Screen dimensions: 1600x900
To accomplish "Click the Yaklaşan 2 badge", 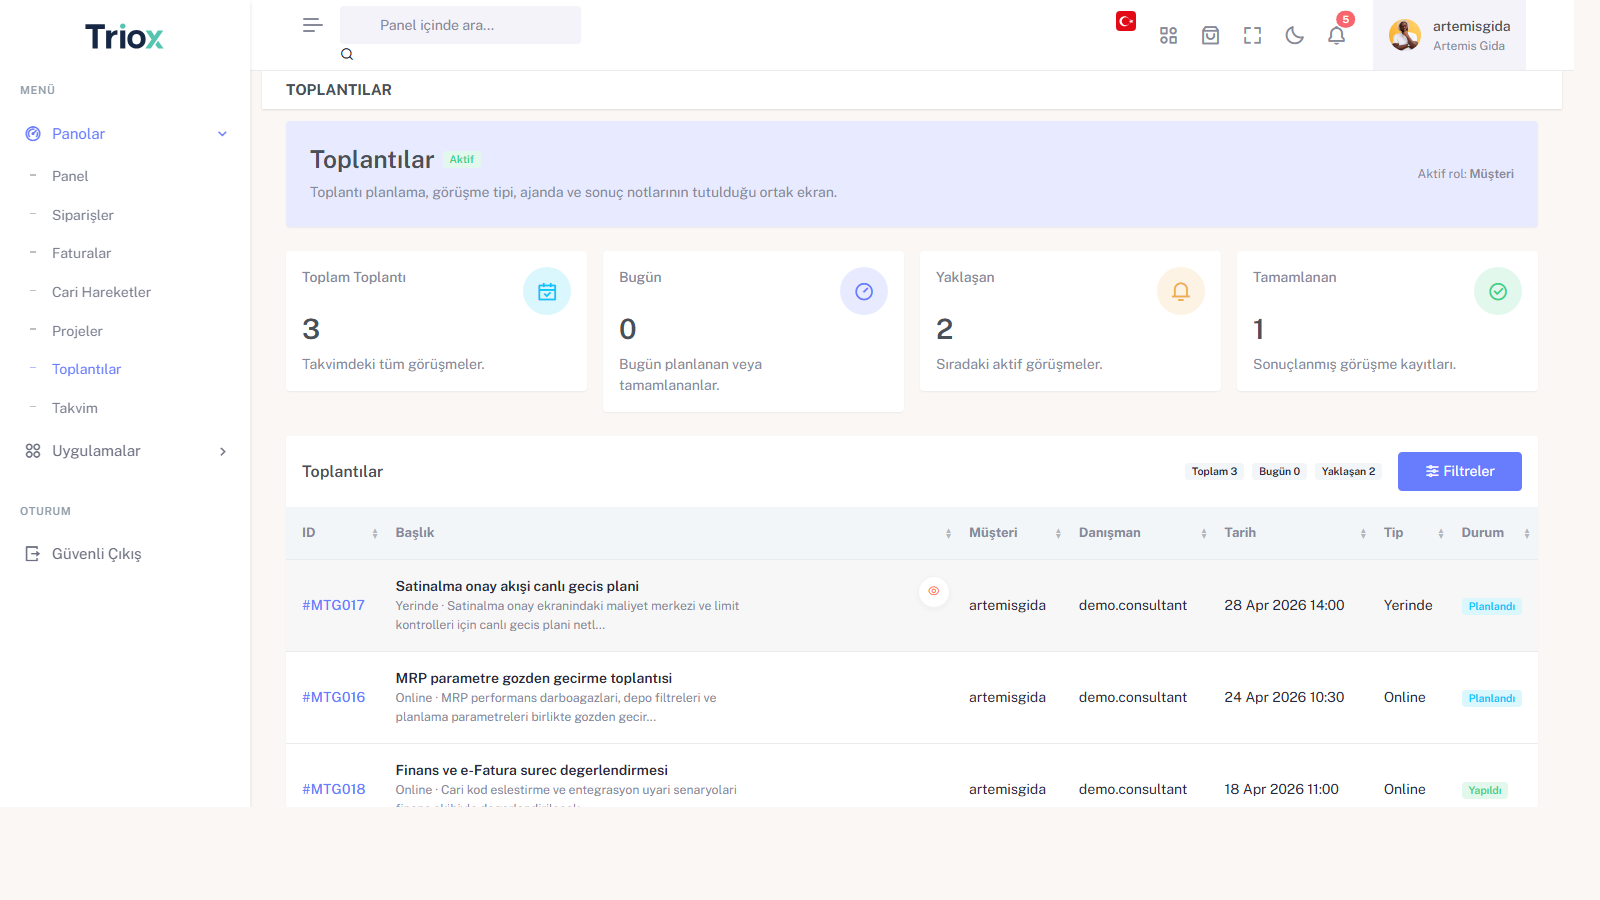I will coord(1348,471).
